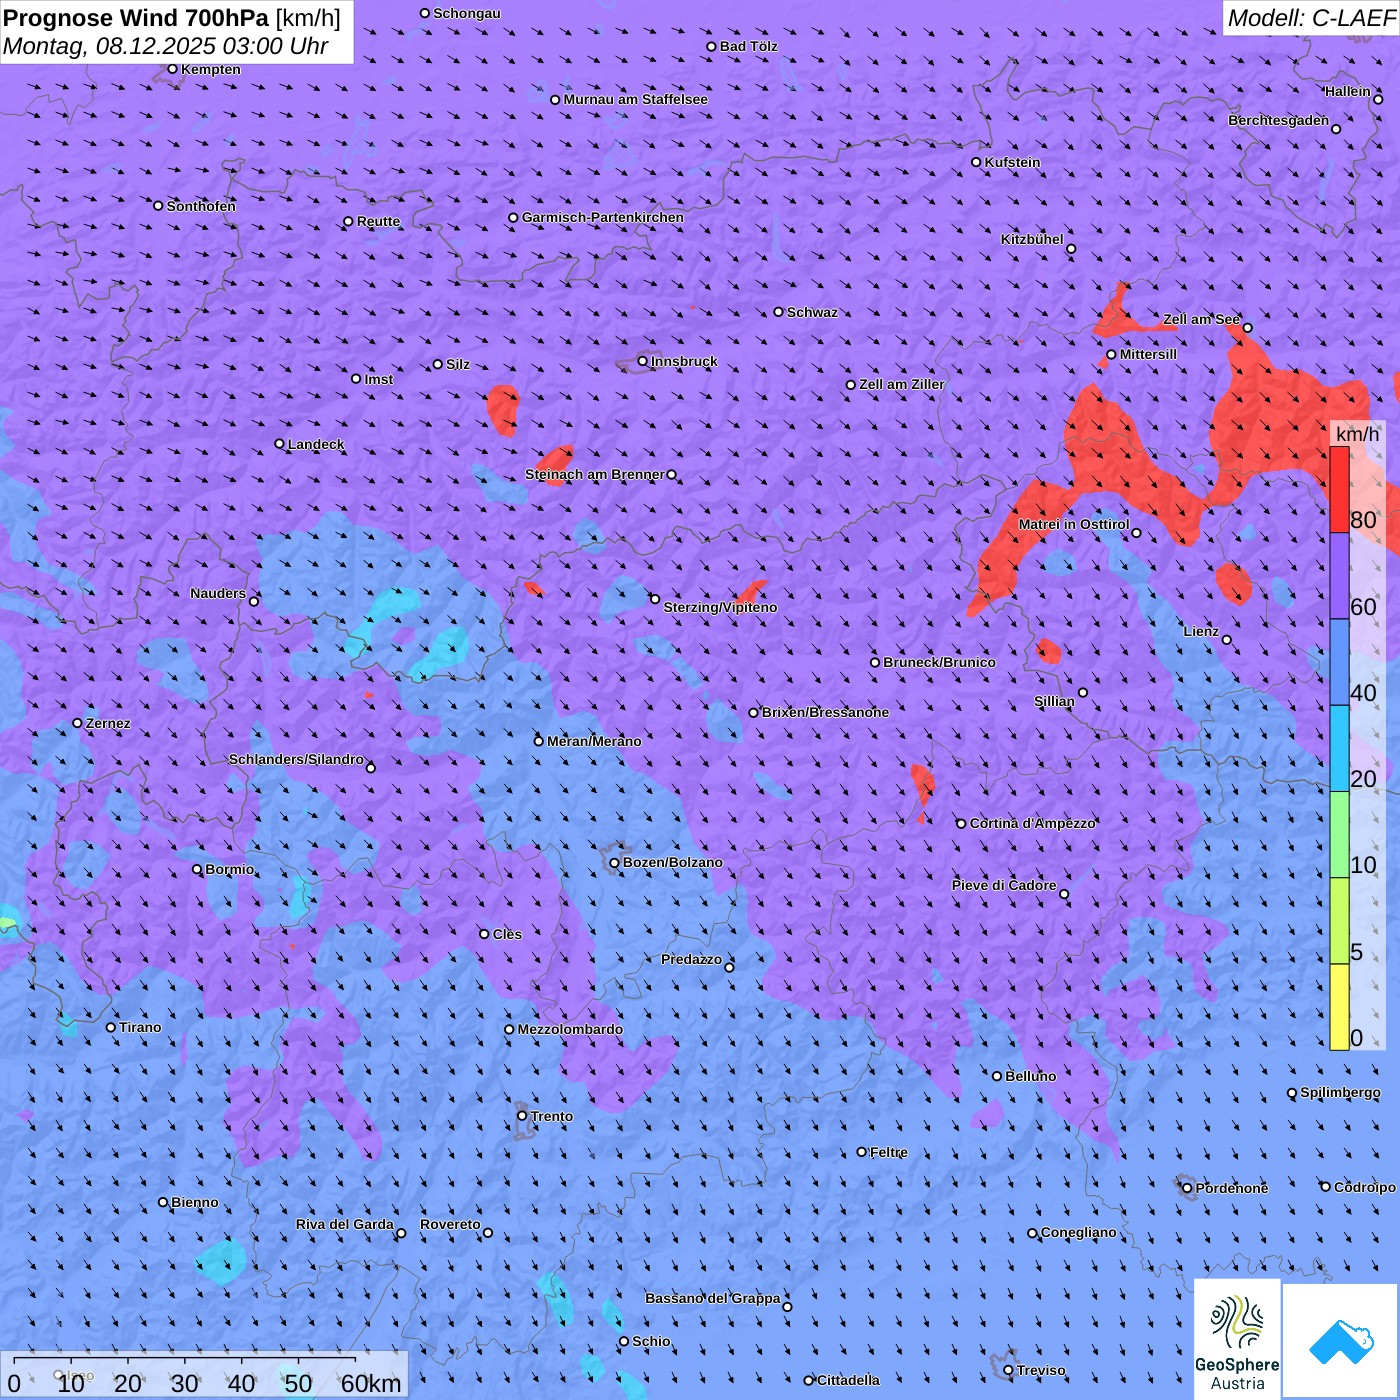Image resolution: width=1400 pixels, height=1400 pixels.
Task: Click the Matrei in Osttirol label
Action: click(1074, 524)
